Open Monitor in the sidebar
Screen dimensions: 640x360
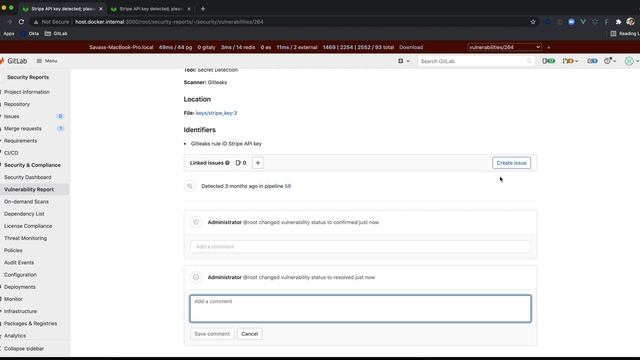point(13,299)
